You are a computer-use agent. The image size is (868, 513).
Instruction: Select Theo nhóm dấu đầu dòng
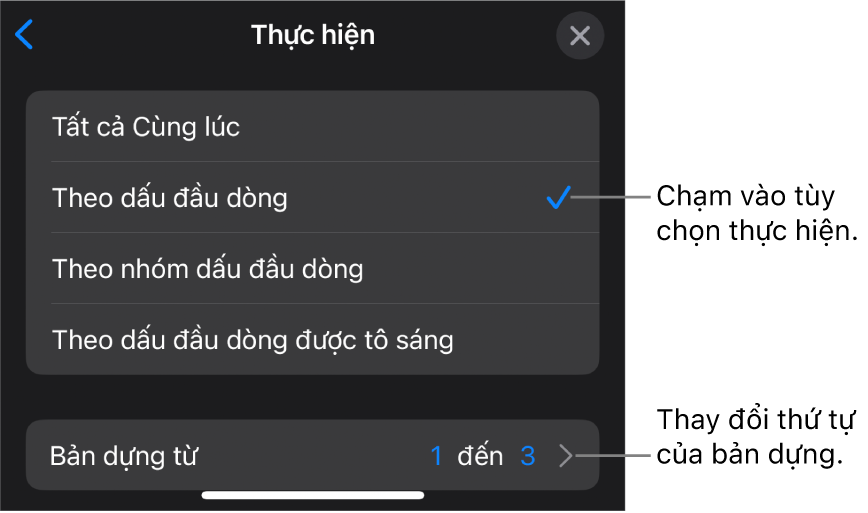pyautogui.click(x=208, y=269)
